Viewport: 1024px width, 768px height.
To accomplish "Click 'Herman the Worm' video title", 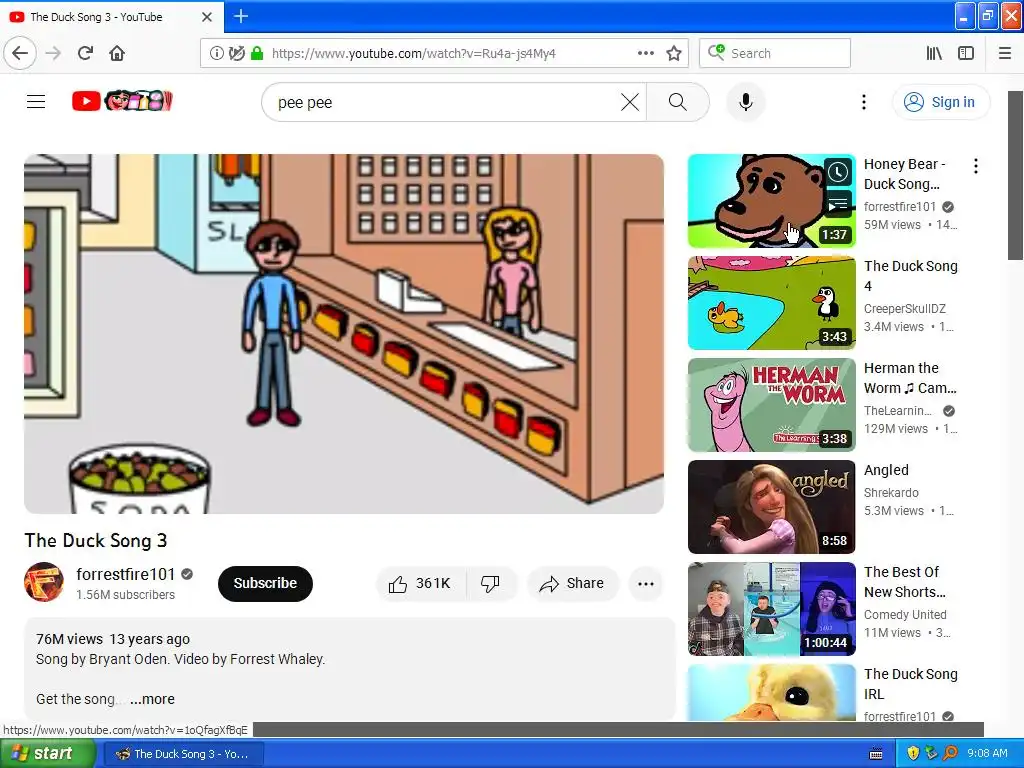I will (x=910, y=377).
